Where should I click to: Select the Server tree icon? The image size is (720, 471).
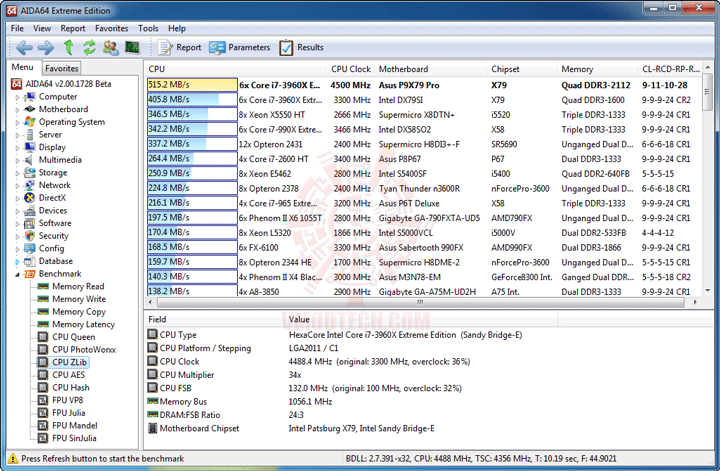30,135
